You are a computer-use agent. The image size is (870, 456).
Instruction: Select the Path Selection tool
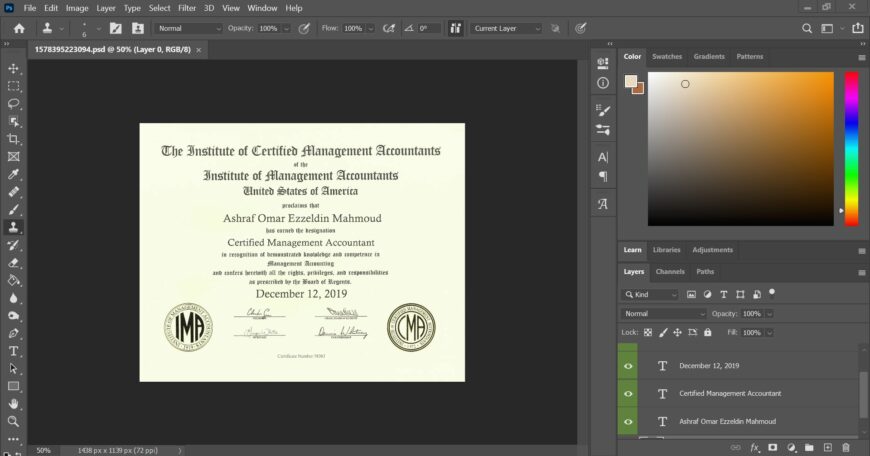(13, 369)
